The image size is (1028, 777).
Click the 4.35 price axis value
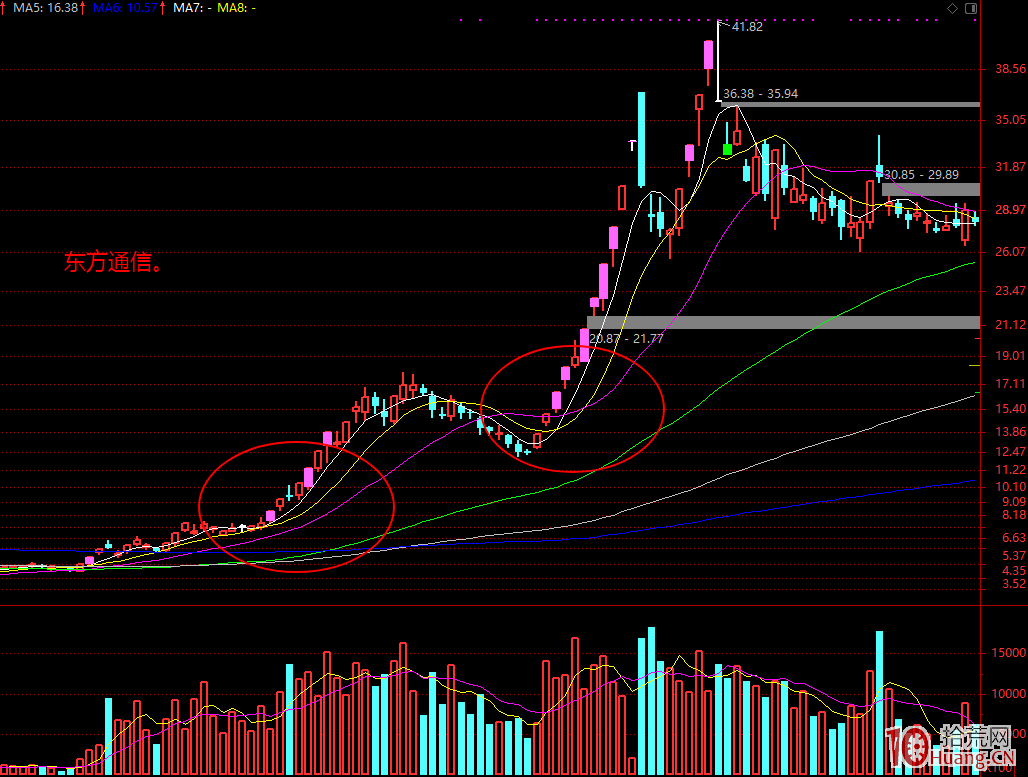[1014, 571]
